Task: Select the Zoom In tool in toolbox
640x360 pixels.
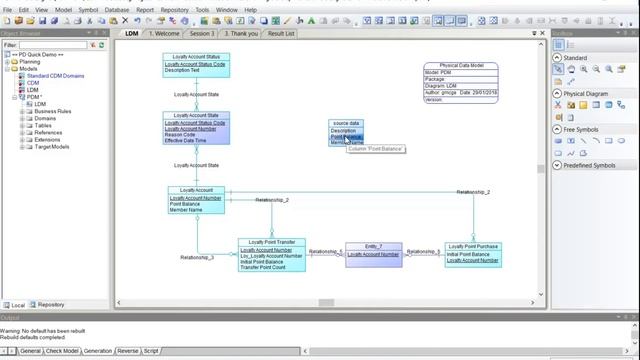Action: (x=584, y=69)
